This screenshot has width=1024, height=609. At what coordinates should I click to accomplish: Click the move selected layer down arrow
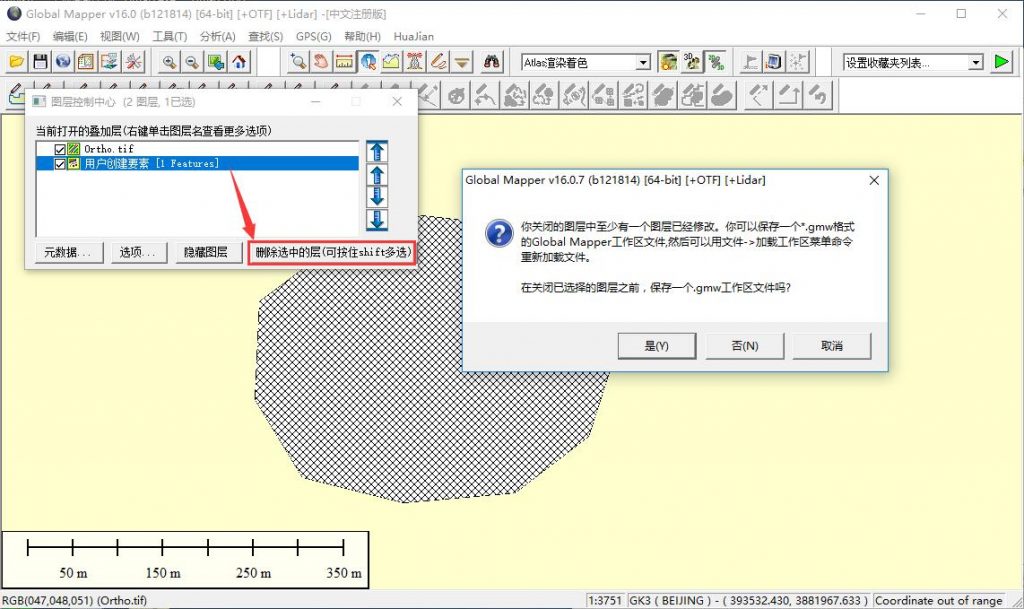pyautogui.click(x=377, y=196)
